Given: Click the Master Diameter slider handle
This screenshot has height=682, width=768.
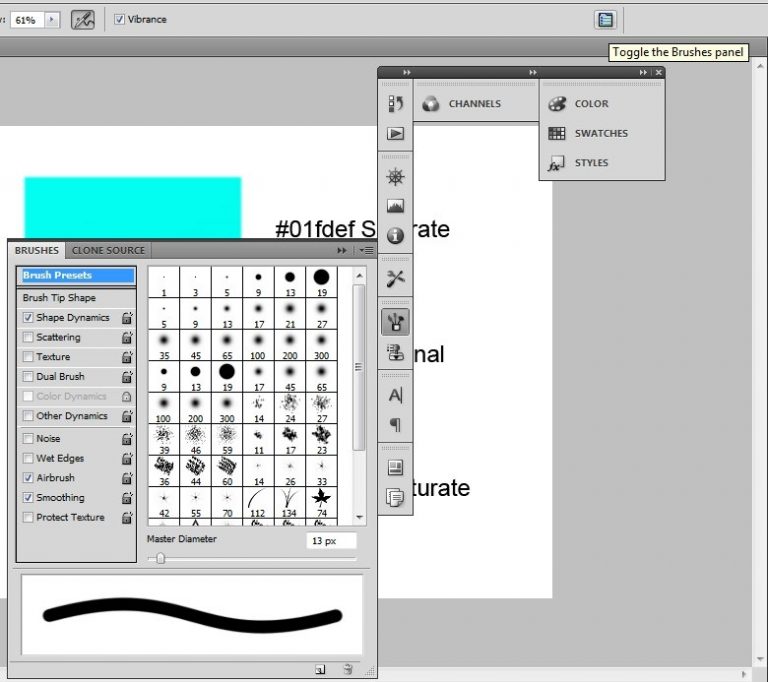Looking at the screenshot, I should click(x=160, y=558).
